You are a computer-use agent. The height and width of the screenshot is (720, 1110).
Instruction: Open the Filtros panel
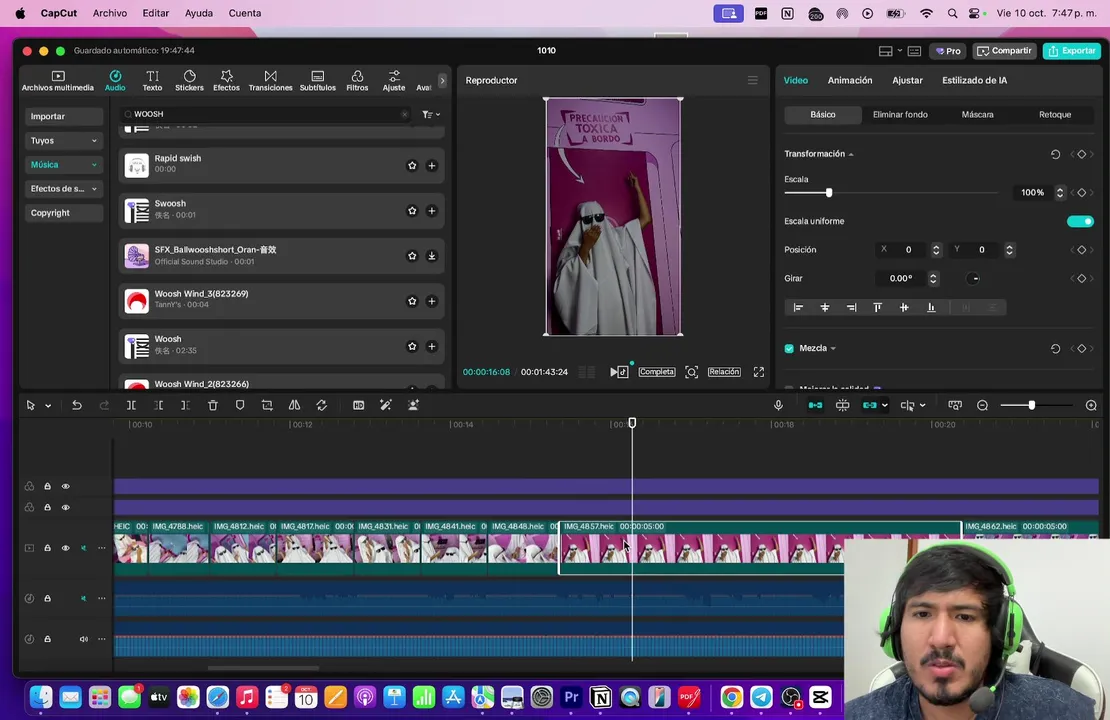357,81
